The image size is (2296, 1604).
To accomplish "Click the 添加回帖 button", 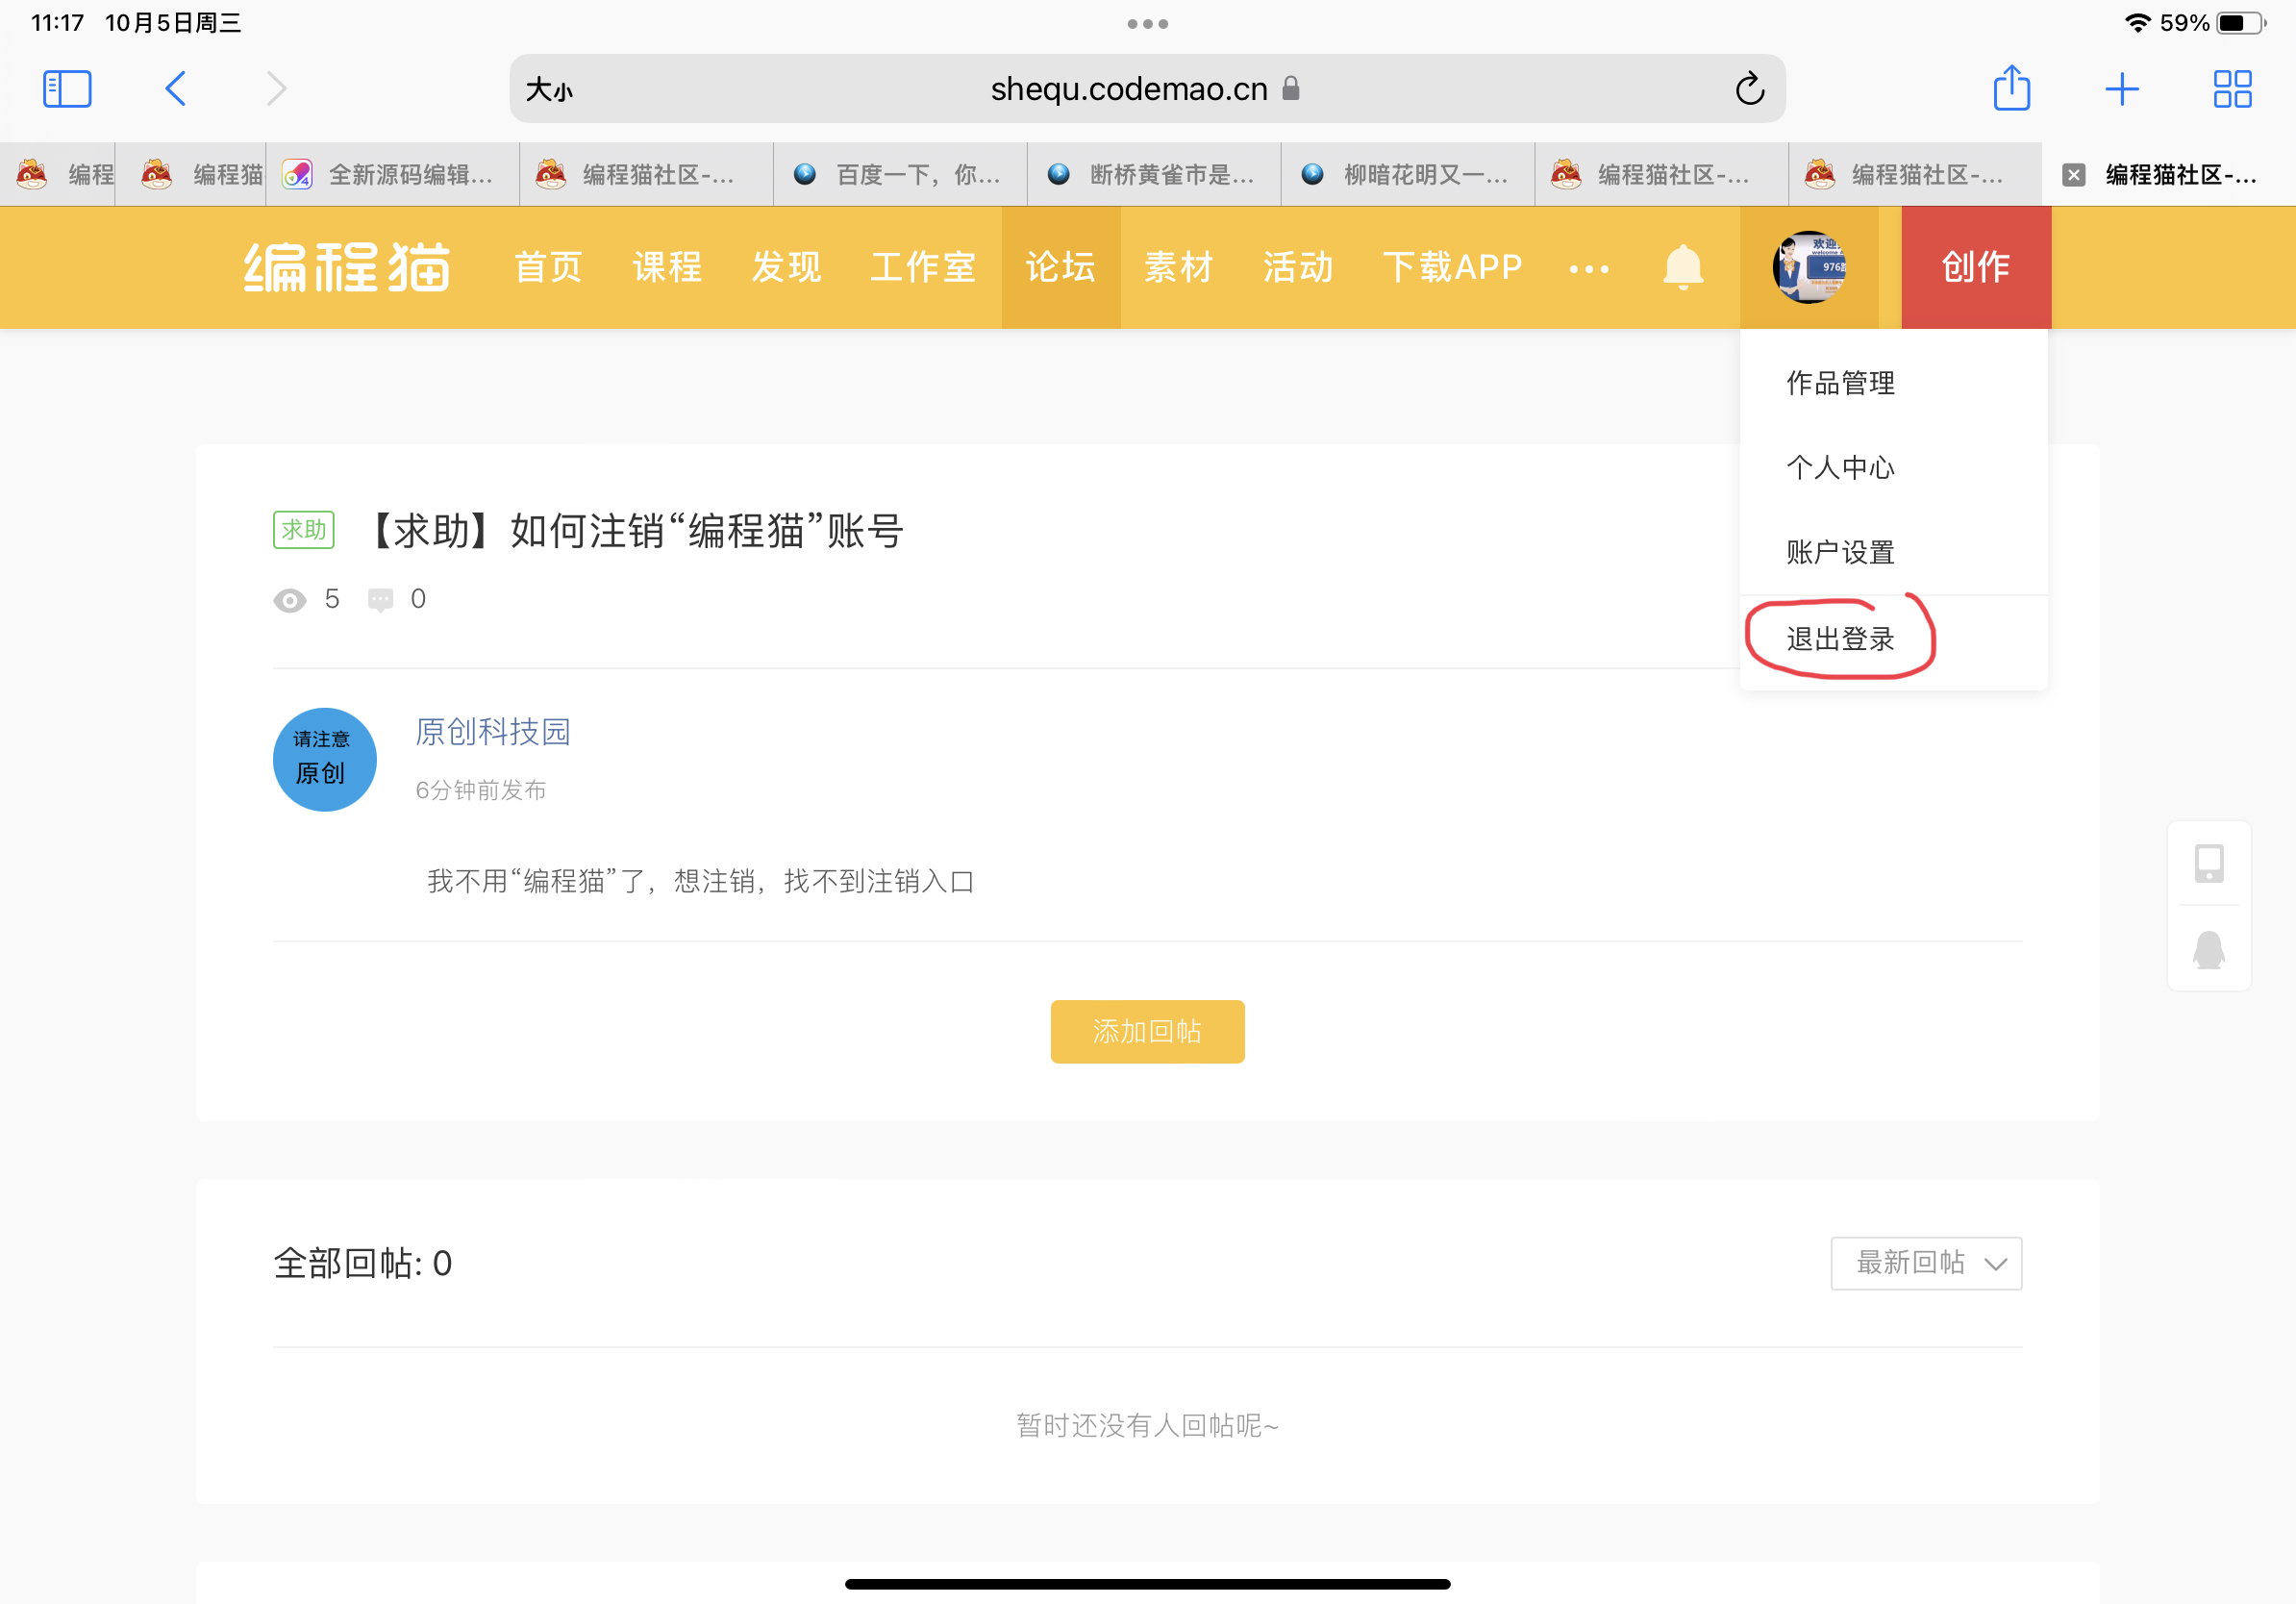I will pos(1147,1031).
